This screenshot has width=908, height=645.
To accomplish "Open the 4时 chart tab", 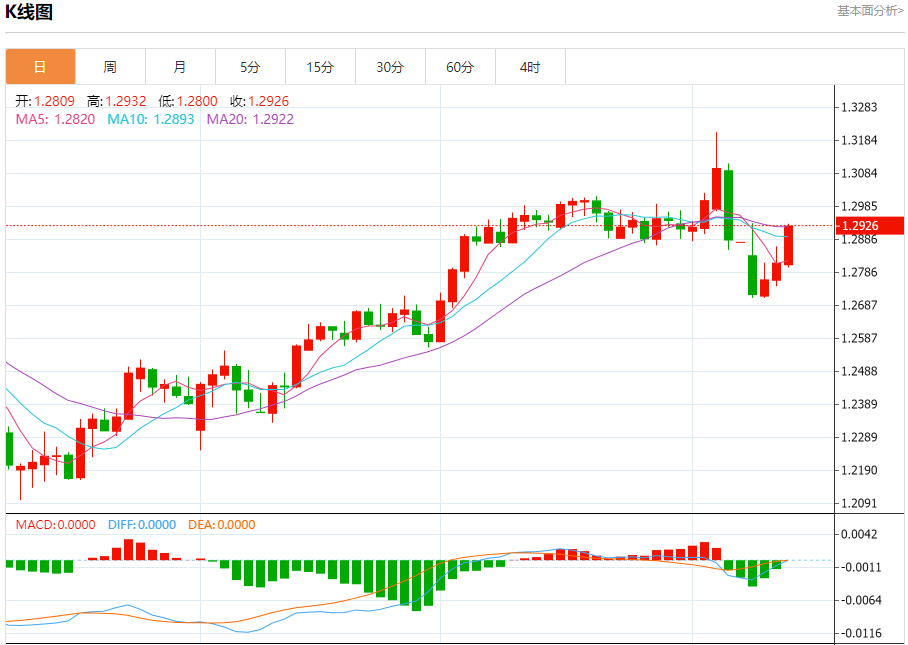I will click(x=530, y=67).
